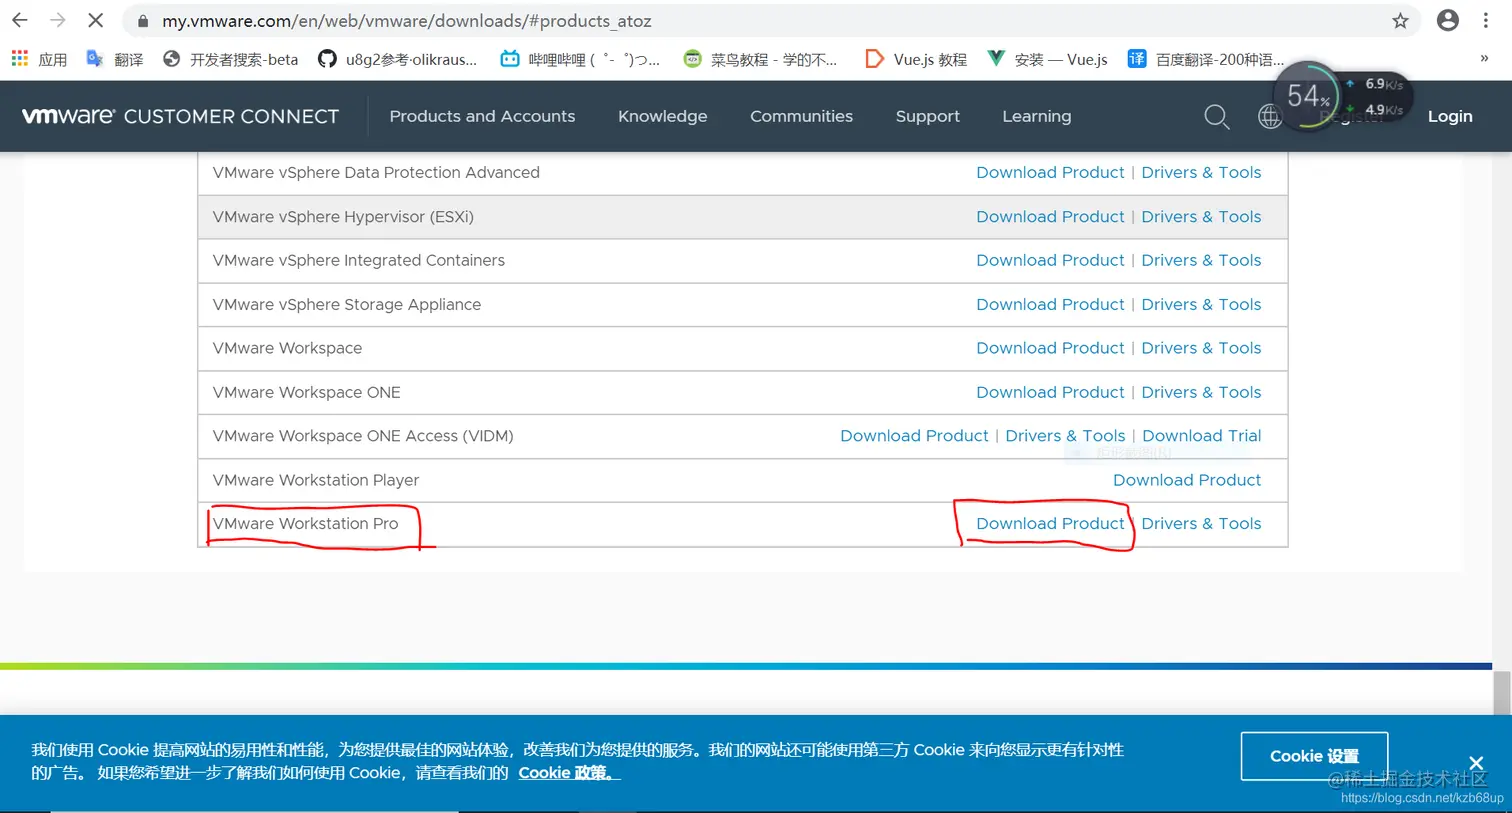This screenshot has height=813, width=1512.
Task: Open the Support menu
Action: pyautogui.click(x=927, y=116)
